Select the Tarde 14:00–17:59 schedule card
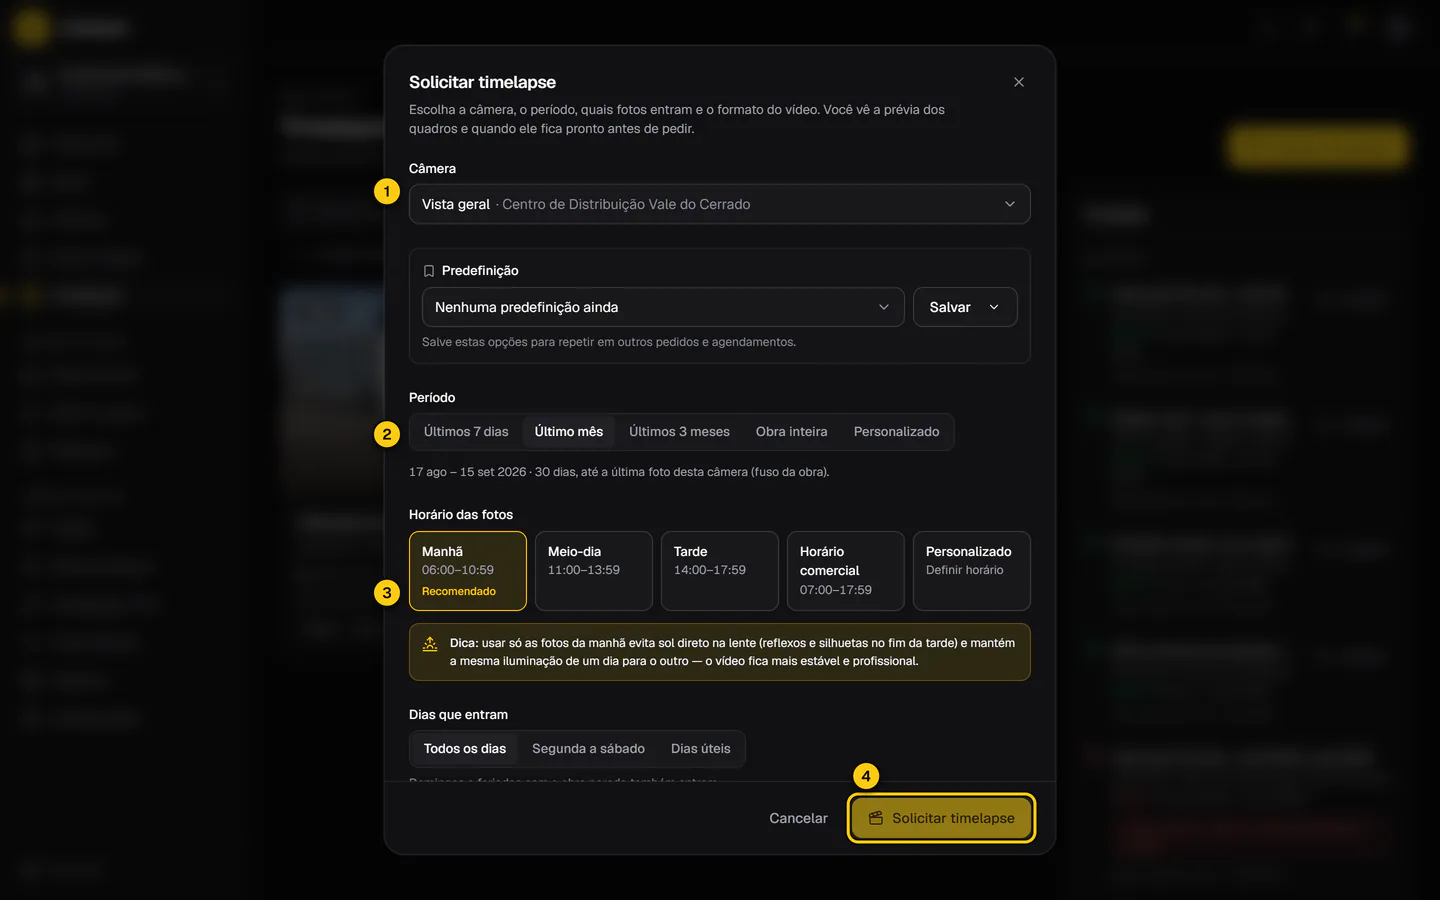 [x=719, y=571]
